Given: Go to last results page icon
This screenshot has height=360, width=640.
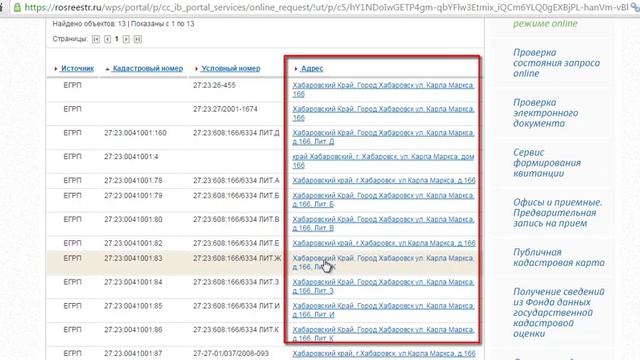Looking at the screenshot, I should 138,39.
